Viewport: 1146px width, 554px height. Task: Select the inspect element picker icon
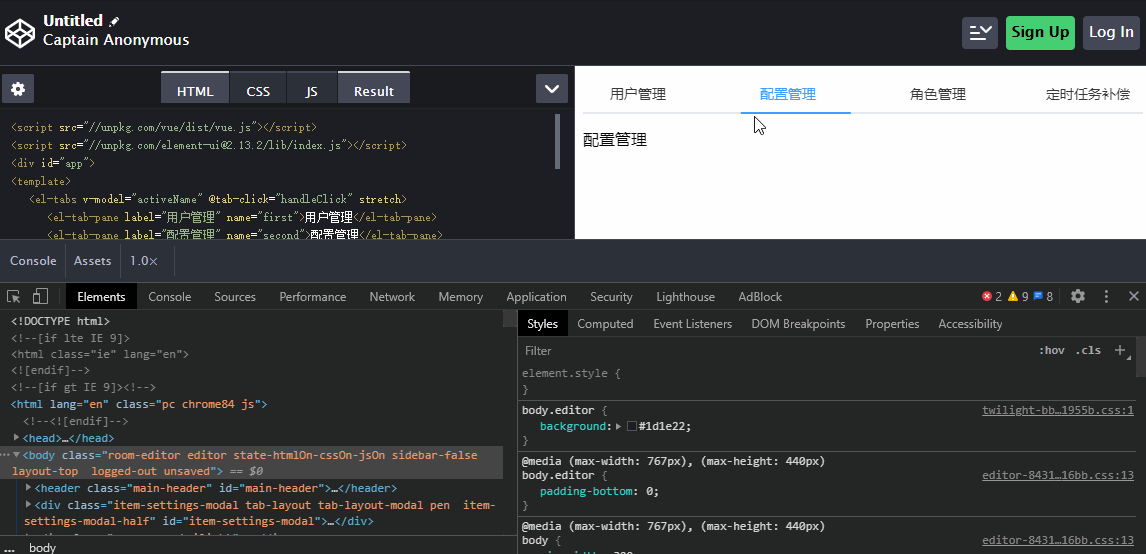(x=14, y=296)
